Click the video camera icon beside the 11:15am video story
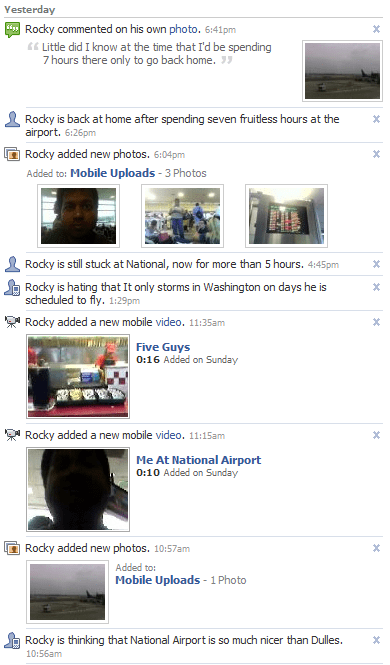The width and height of the screenshot is (390, 665). coord(12,436)
